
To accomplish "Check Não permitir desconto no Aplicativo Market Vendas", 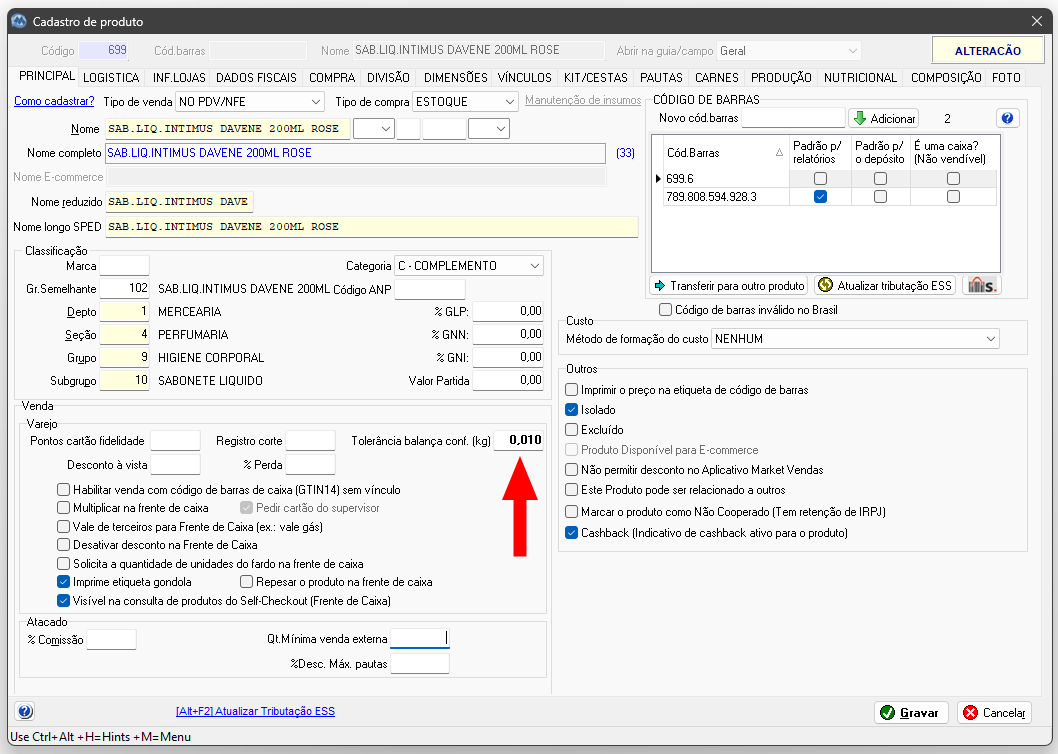I will (572, 470).
